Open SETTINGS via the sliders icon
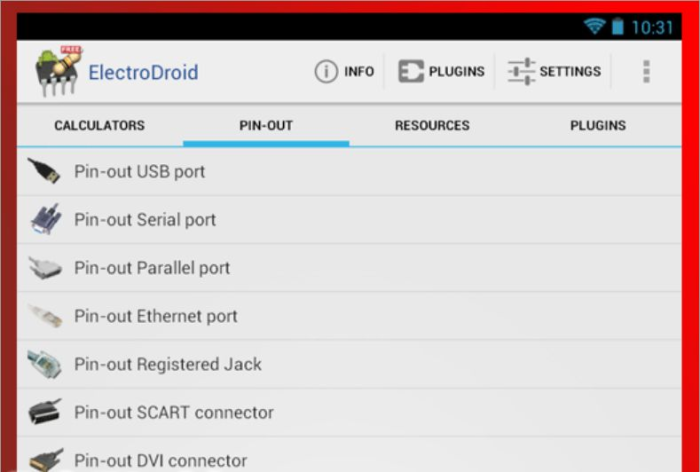This screenshot has width=700, height=472. [521, 71]
